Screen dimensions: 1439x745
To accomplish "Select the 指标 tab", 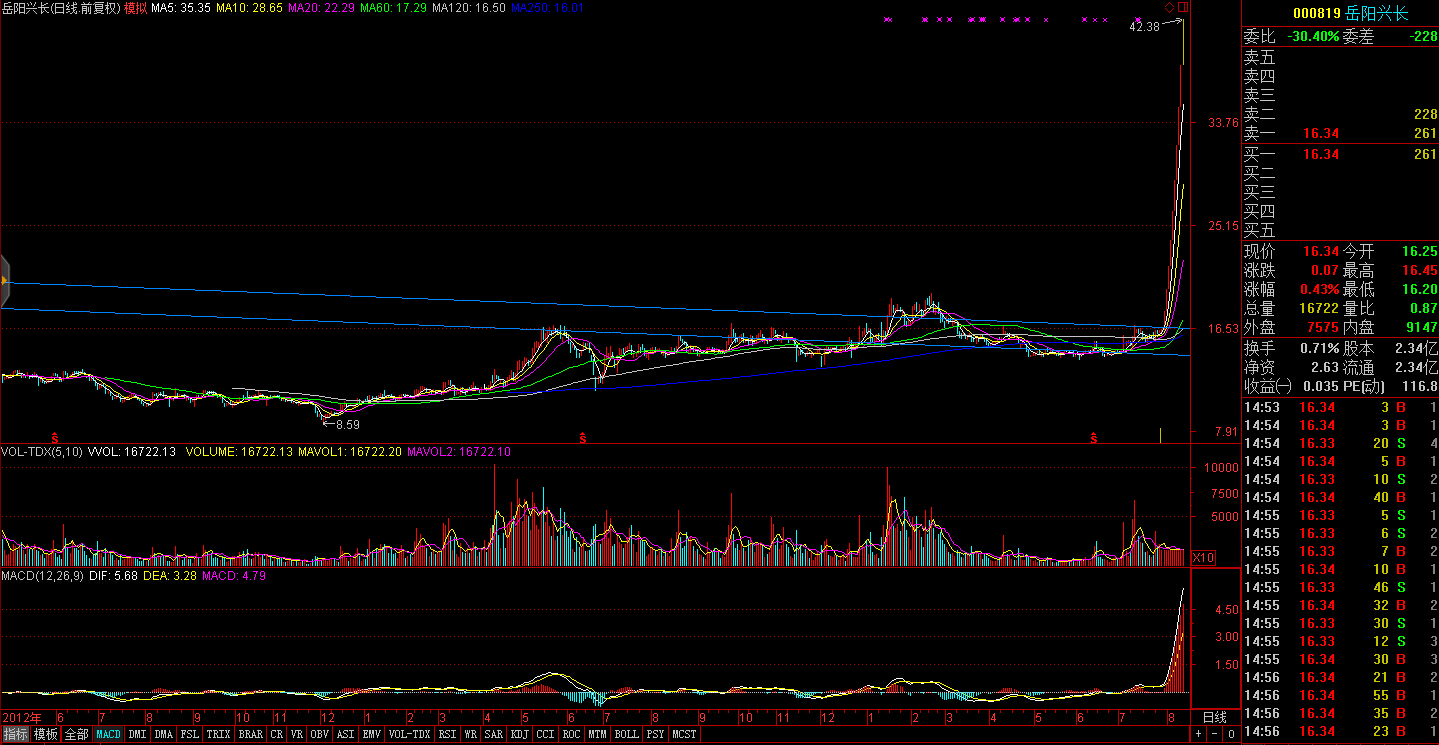I will pyautogui.click(x=15, y=734).
